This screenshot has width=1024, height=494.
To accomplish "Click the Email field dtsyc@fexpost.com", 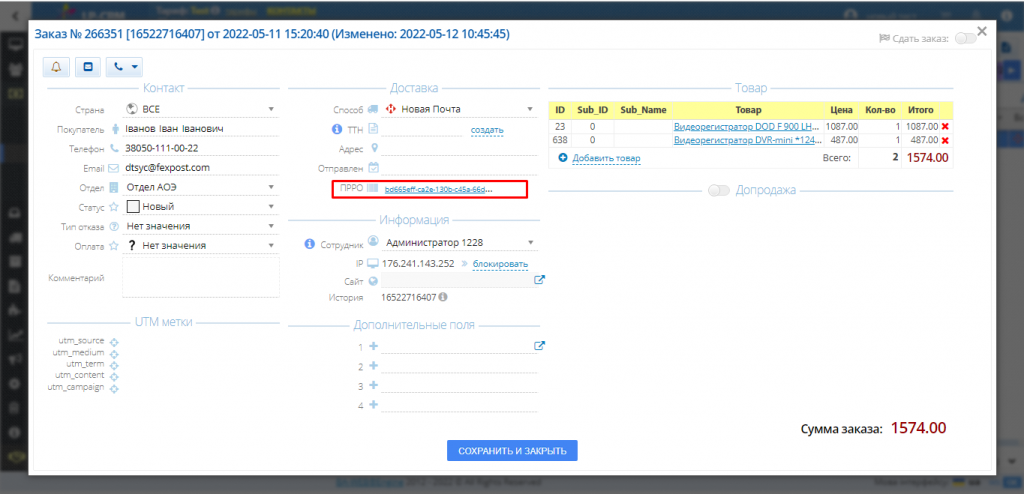I will point(200,168).
